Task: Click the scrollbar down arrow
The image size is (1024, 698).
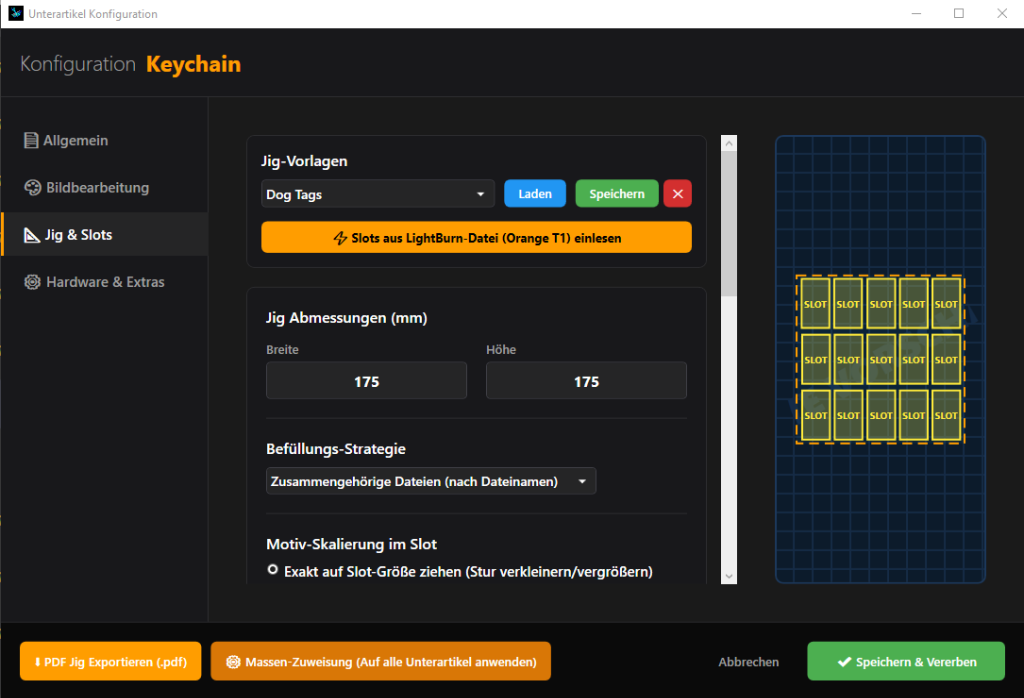Action: pos(729,577)
